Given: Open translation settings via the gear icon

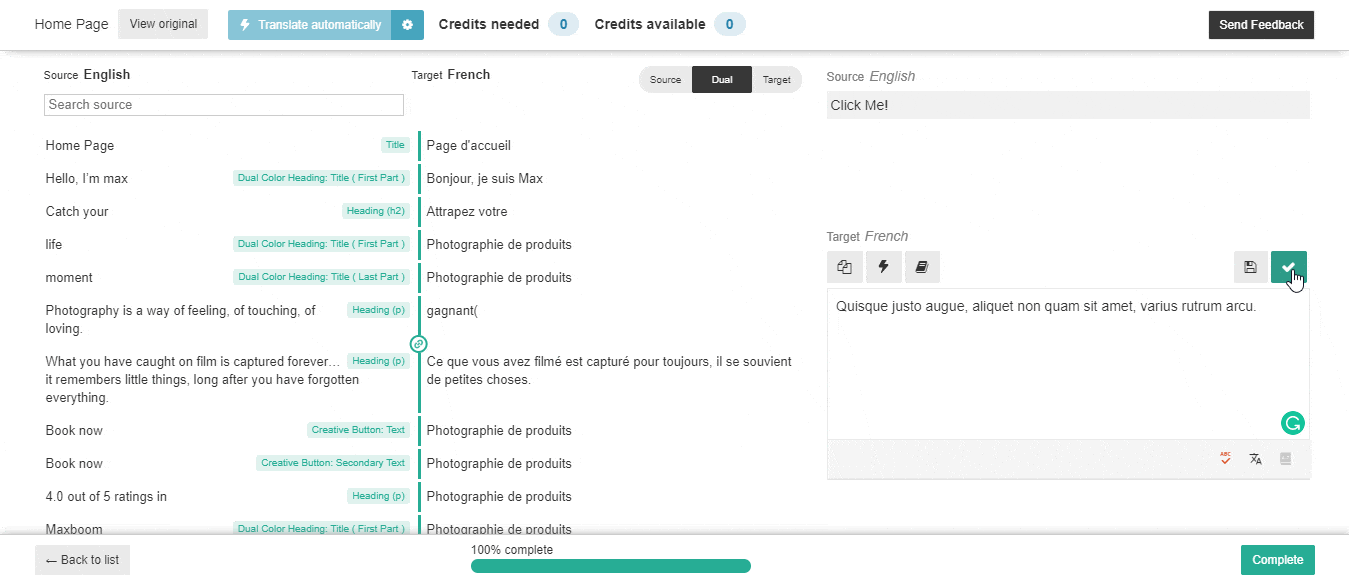Looking at the screenshot, I should pos(406,24).
